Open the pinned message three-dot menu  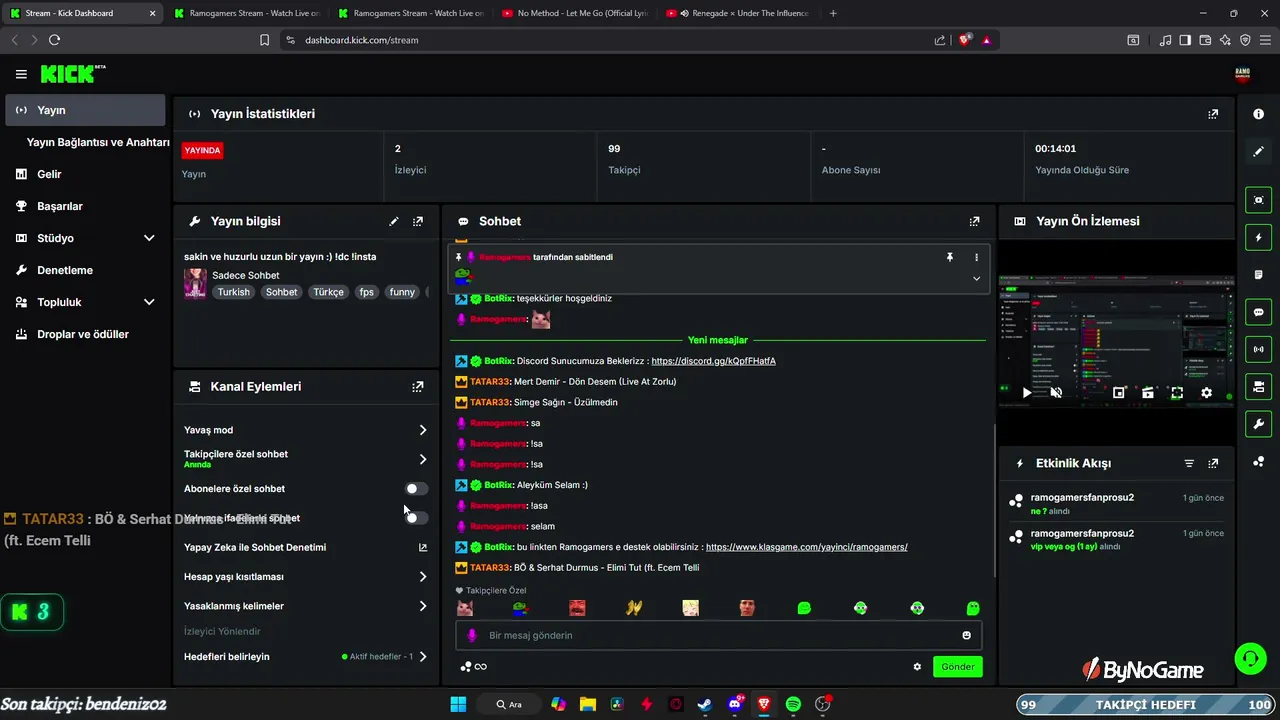[x=976, y=257]
